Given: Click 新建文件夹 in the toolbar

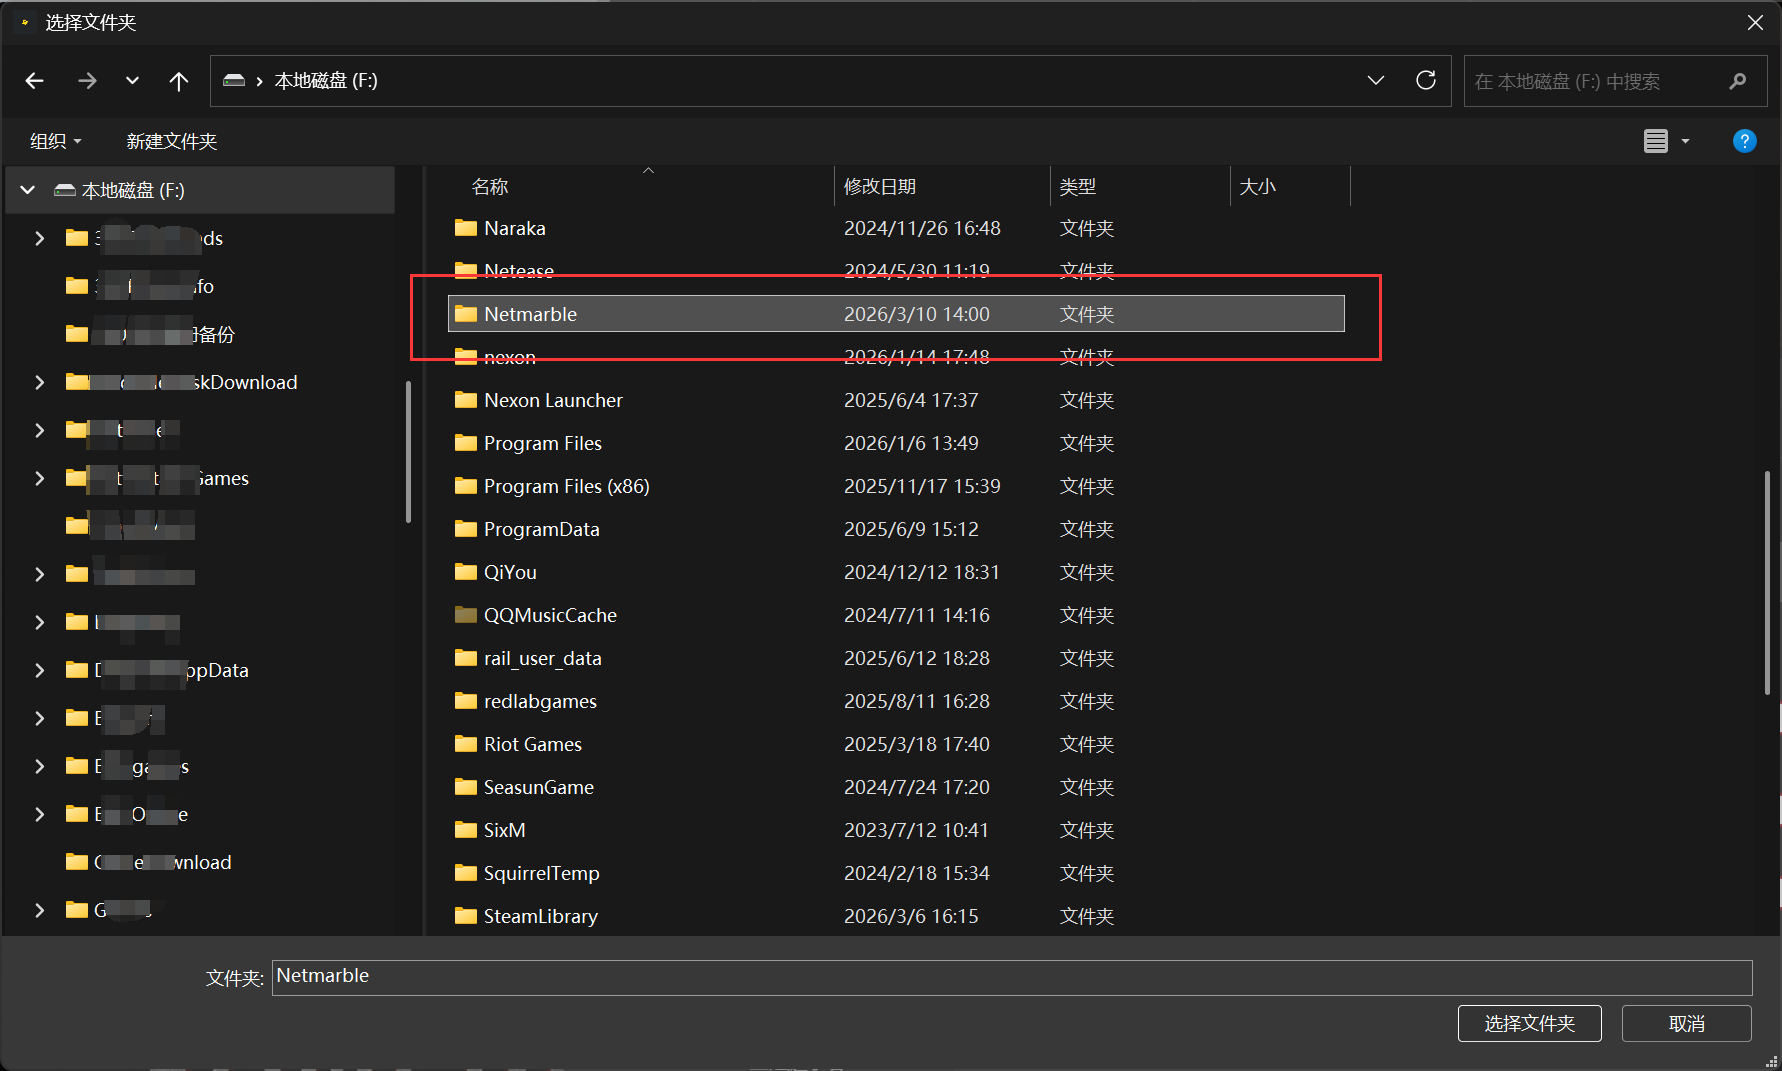Looking at the screenshot, I should tap(172, 141).
